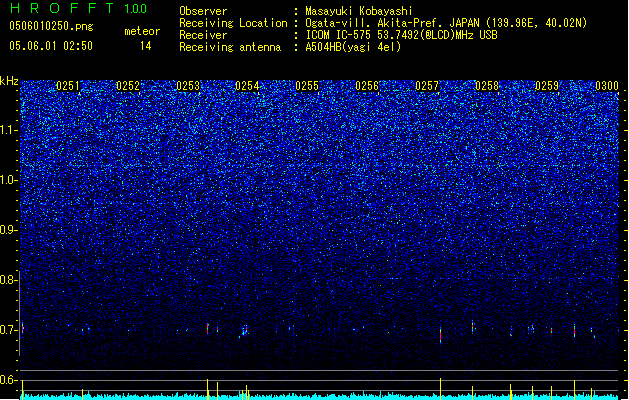Click the 1.1 kHz frequency label

click(9, 130)
